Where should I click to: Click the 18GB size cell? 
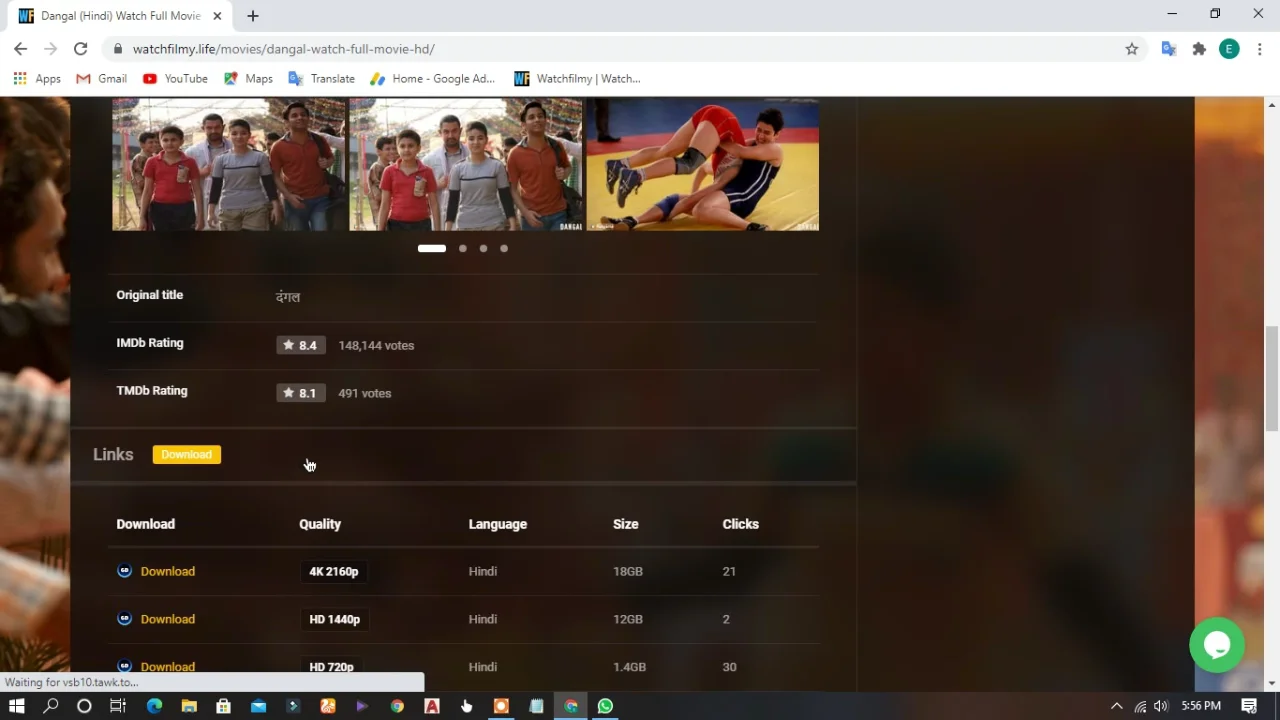[628, 571]
